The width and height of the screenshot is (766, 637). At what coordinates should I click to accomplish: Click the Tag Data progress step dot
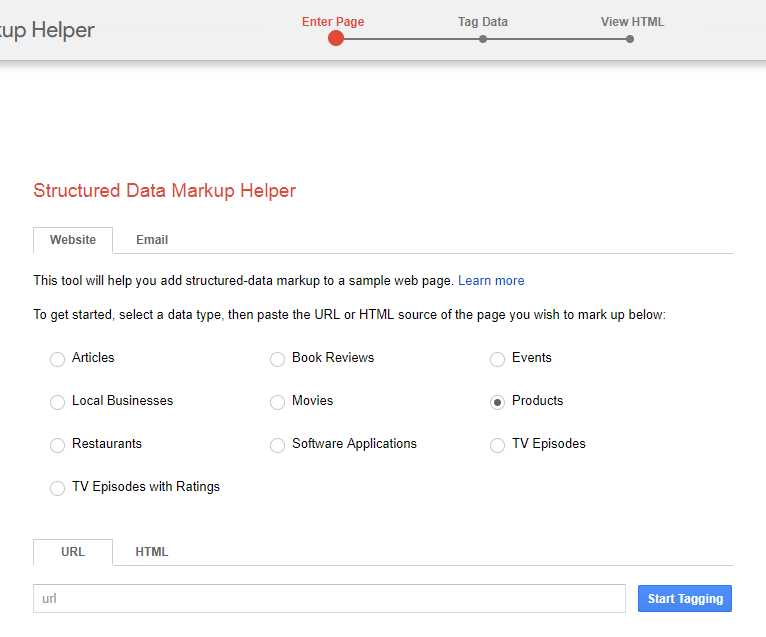[x=483, y=39]
